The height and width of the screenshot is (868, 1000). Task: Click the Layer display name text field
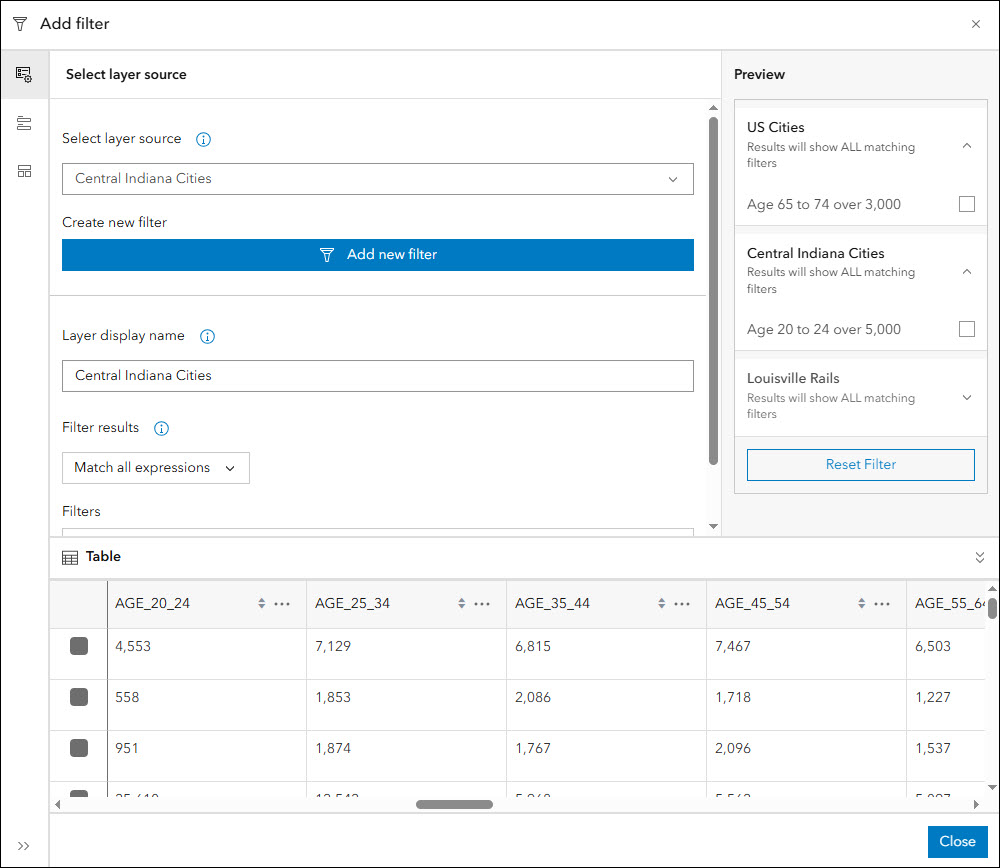point(377,376)
